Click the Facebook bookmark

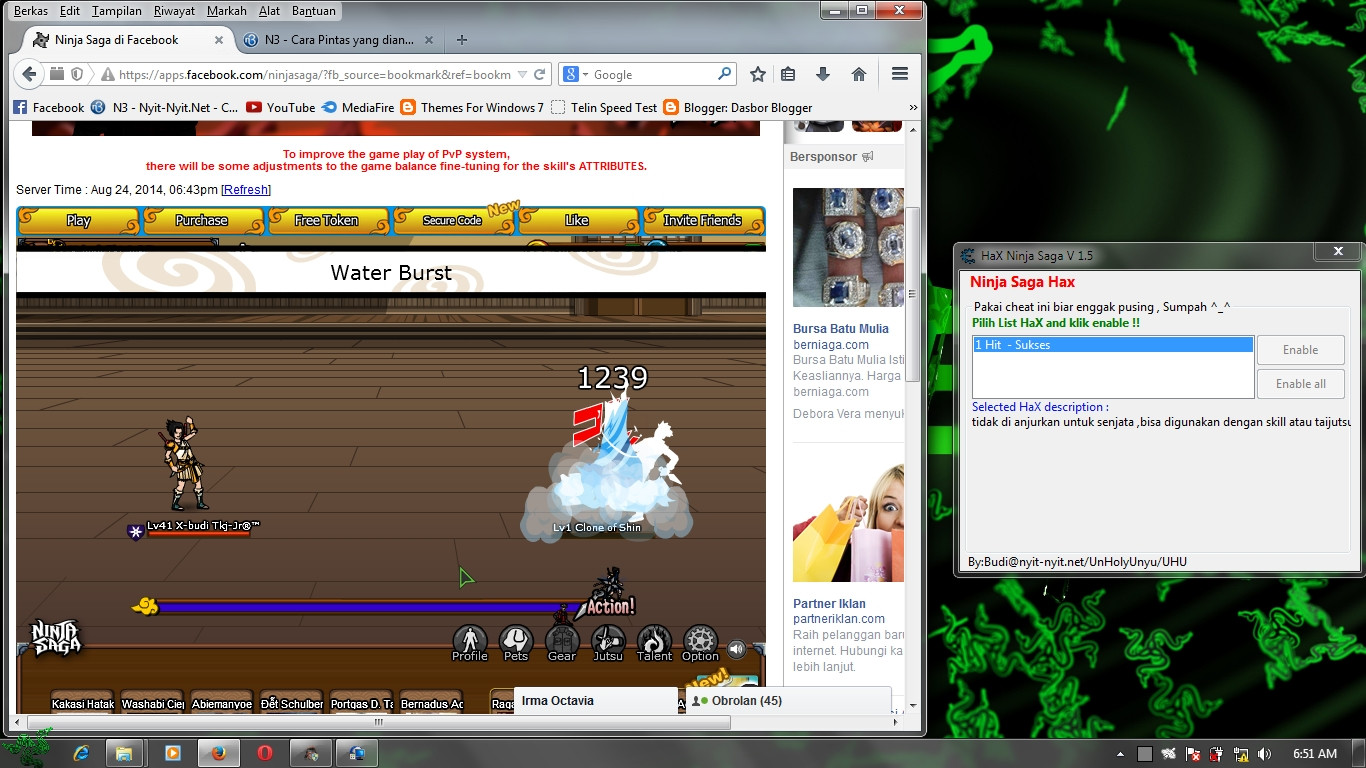[48, 107]
